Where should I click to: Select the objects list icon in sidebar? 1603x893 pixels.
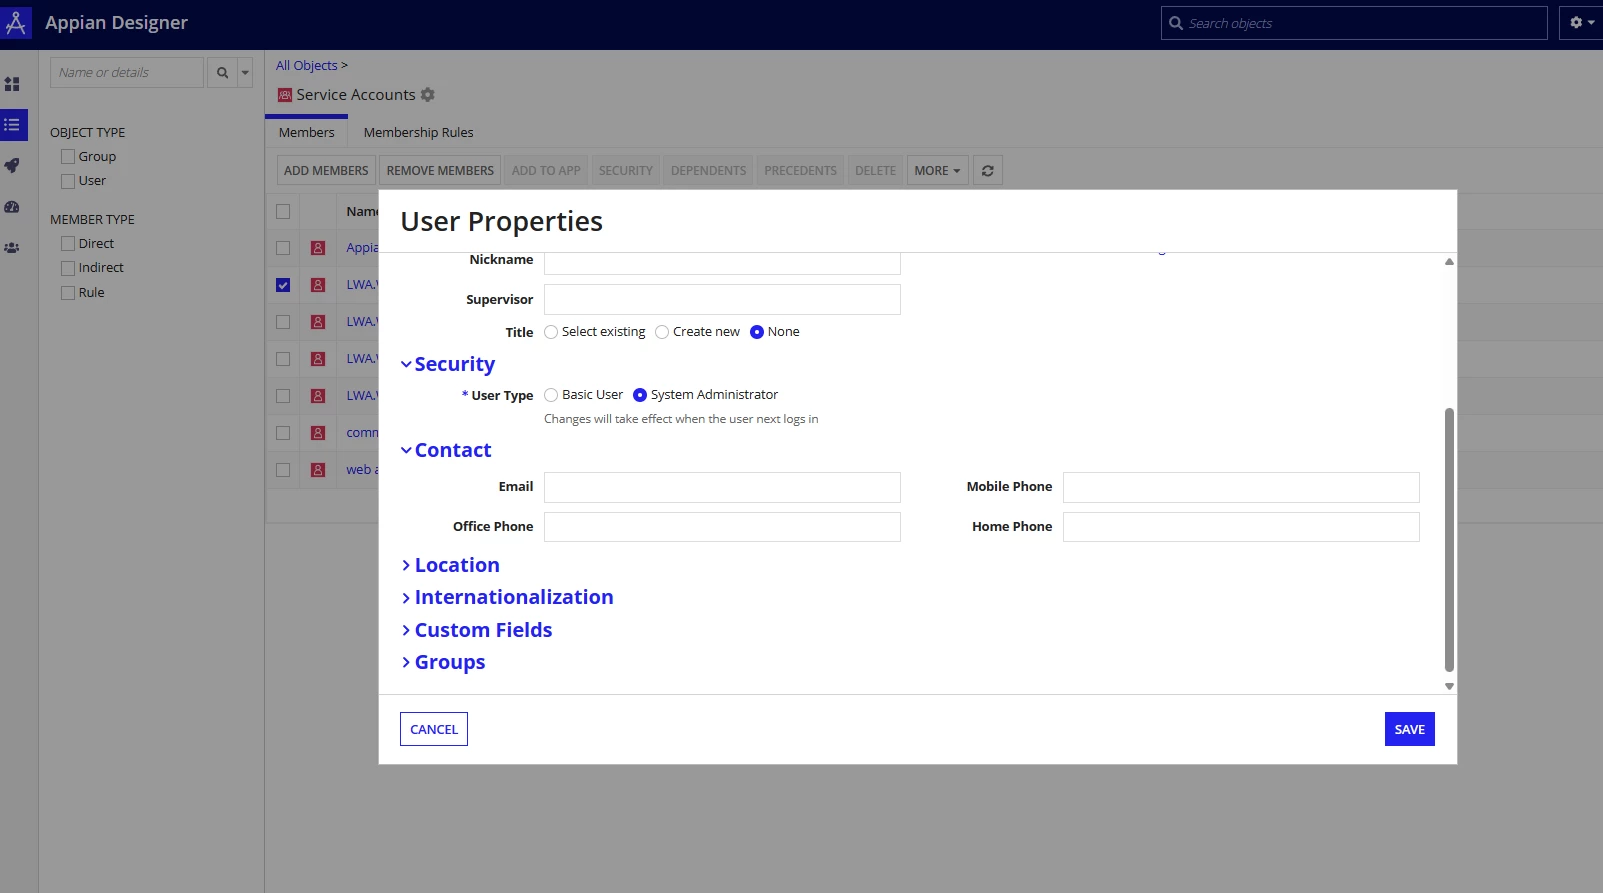[x=12, y=125]
